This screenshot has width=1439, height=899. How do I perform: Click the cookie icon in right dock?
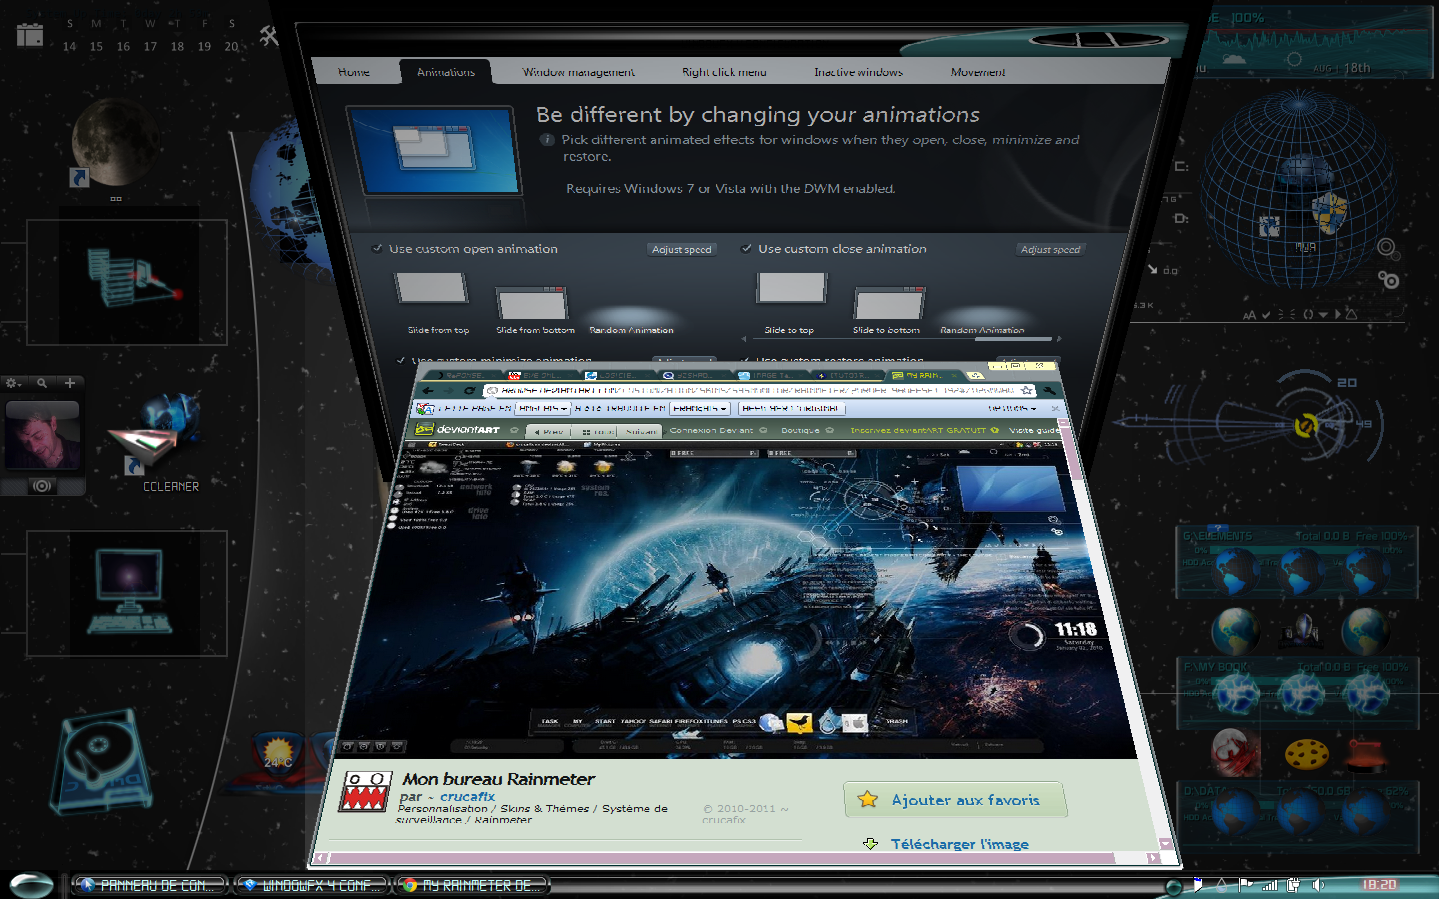[1306, 754]
